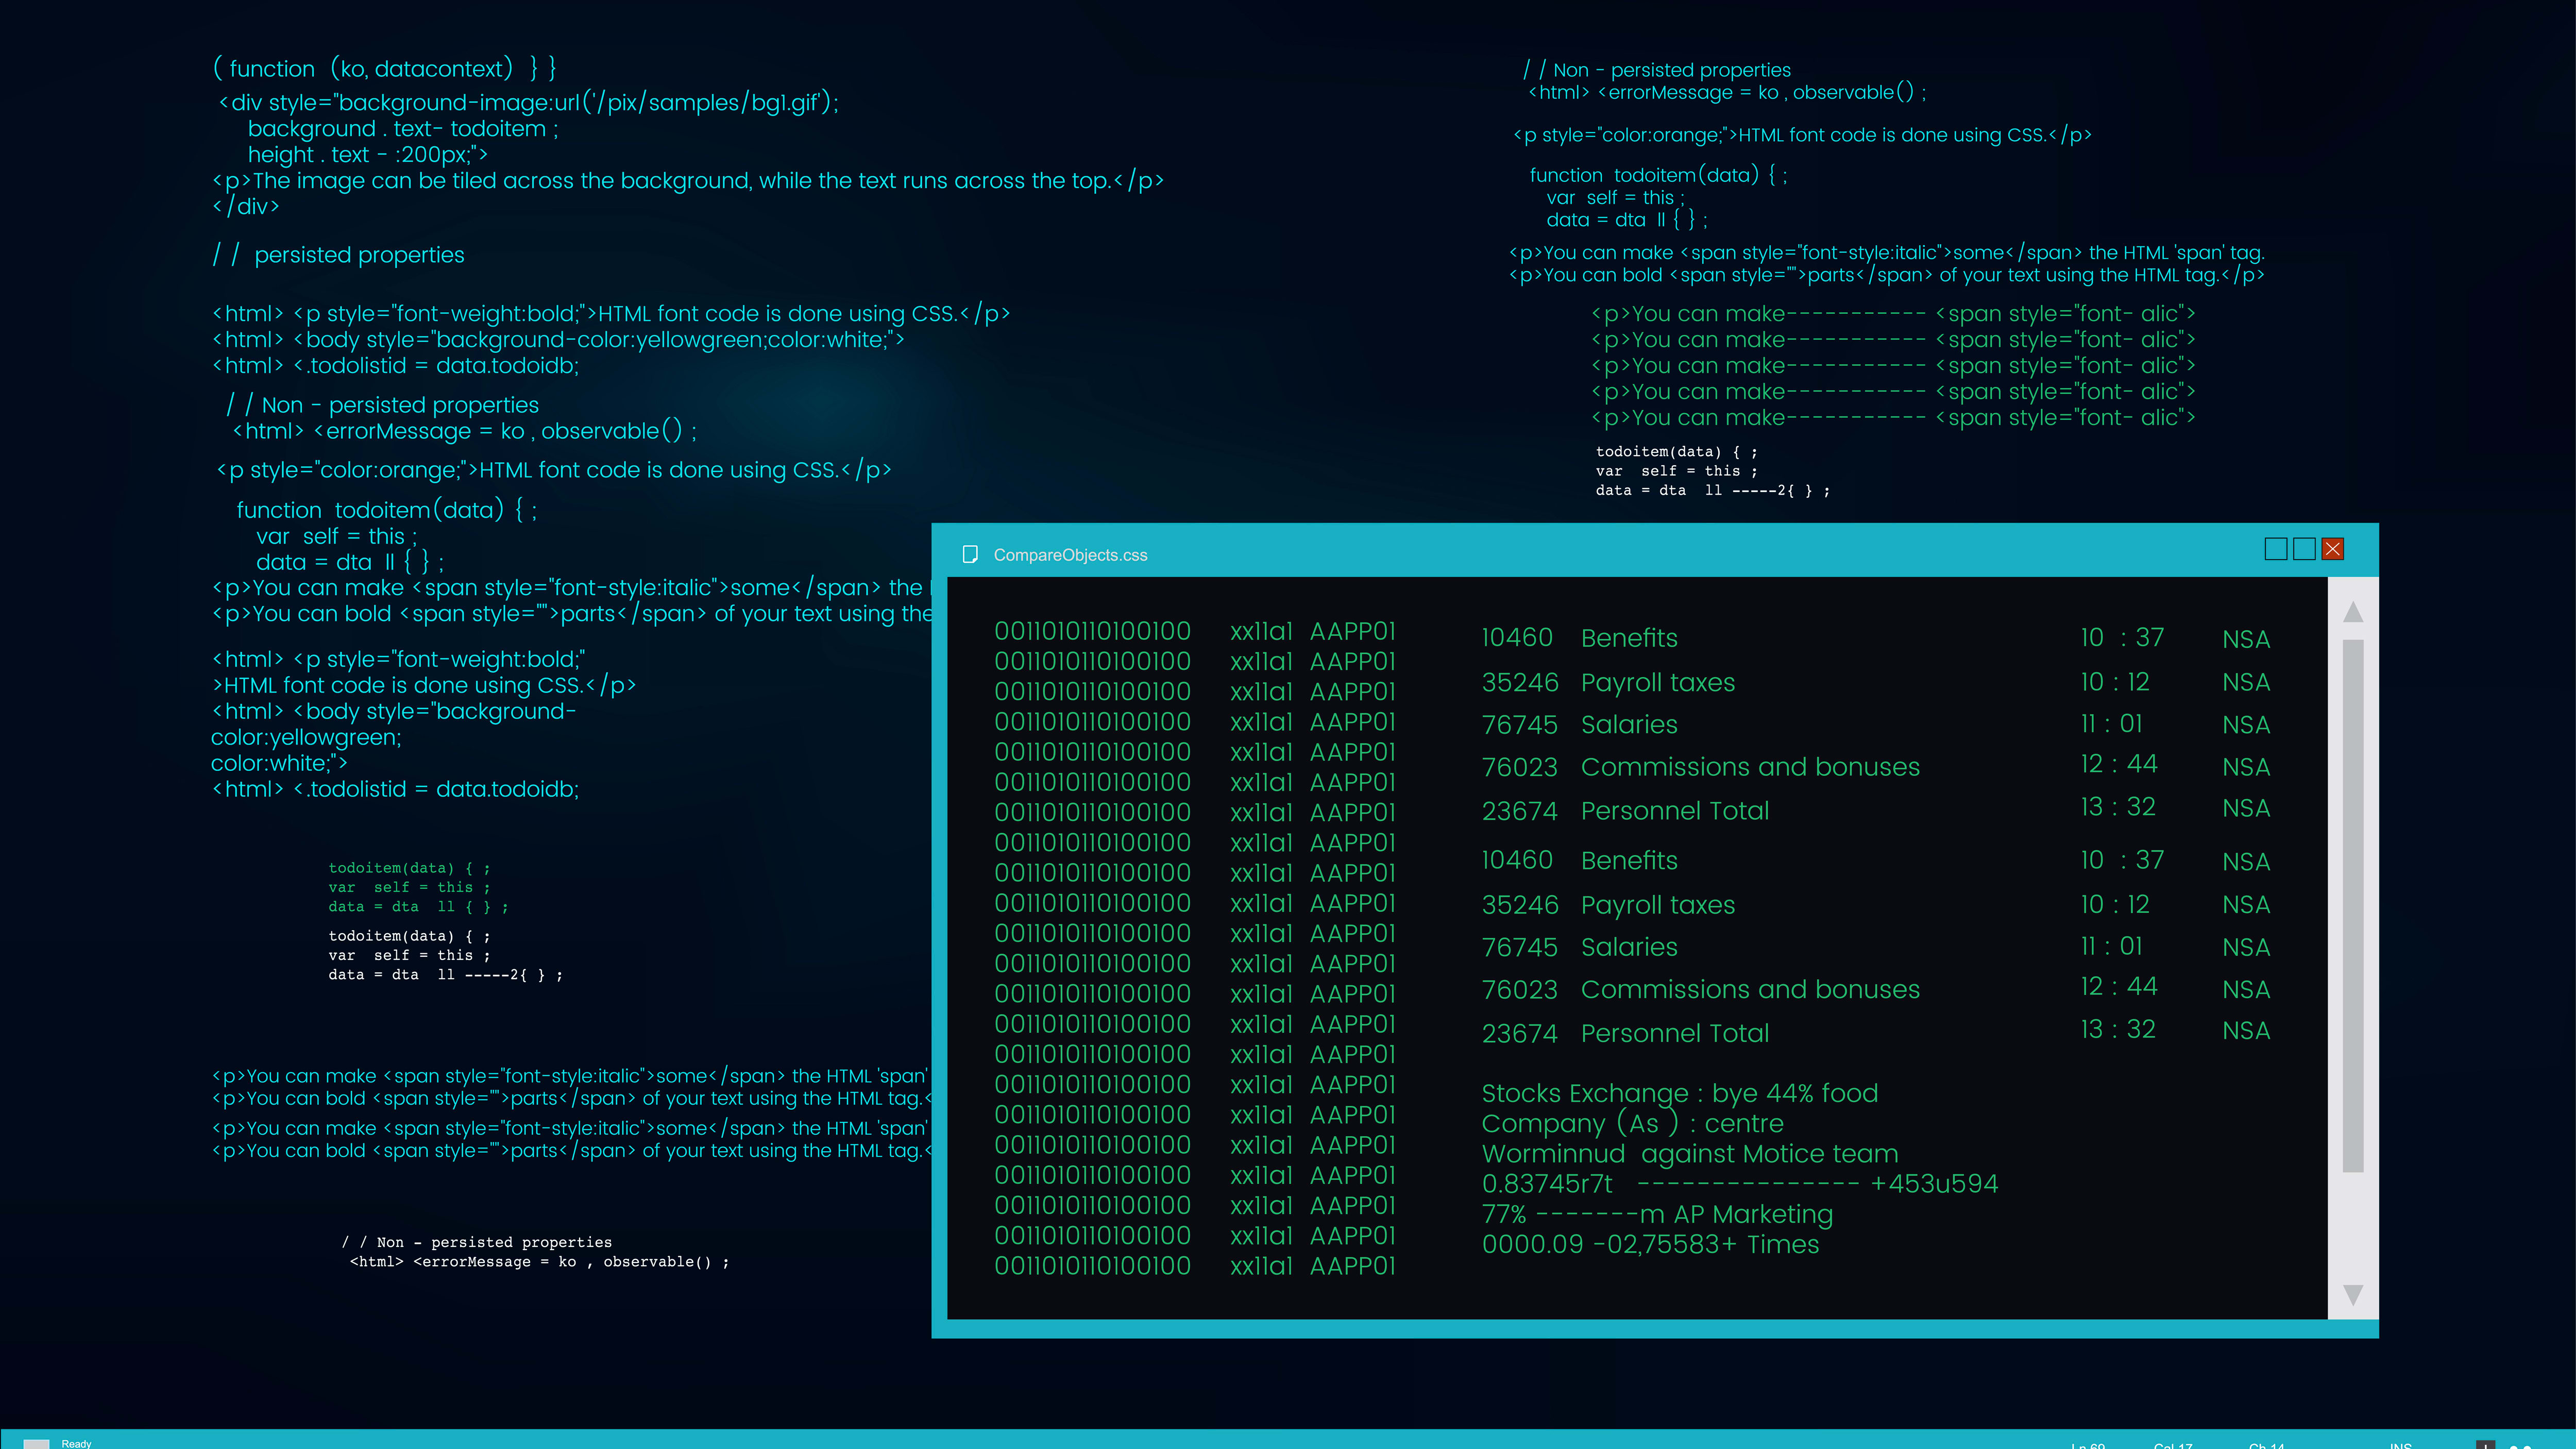Click the standalone 'color:white;">' code line
This screenshot has width=2576, height=1449.
coord(279,764)
